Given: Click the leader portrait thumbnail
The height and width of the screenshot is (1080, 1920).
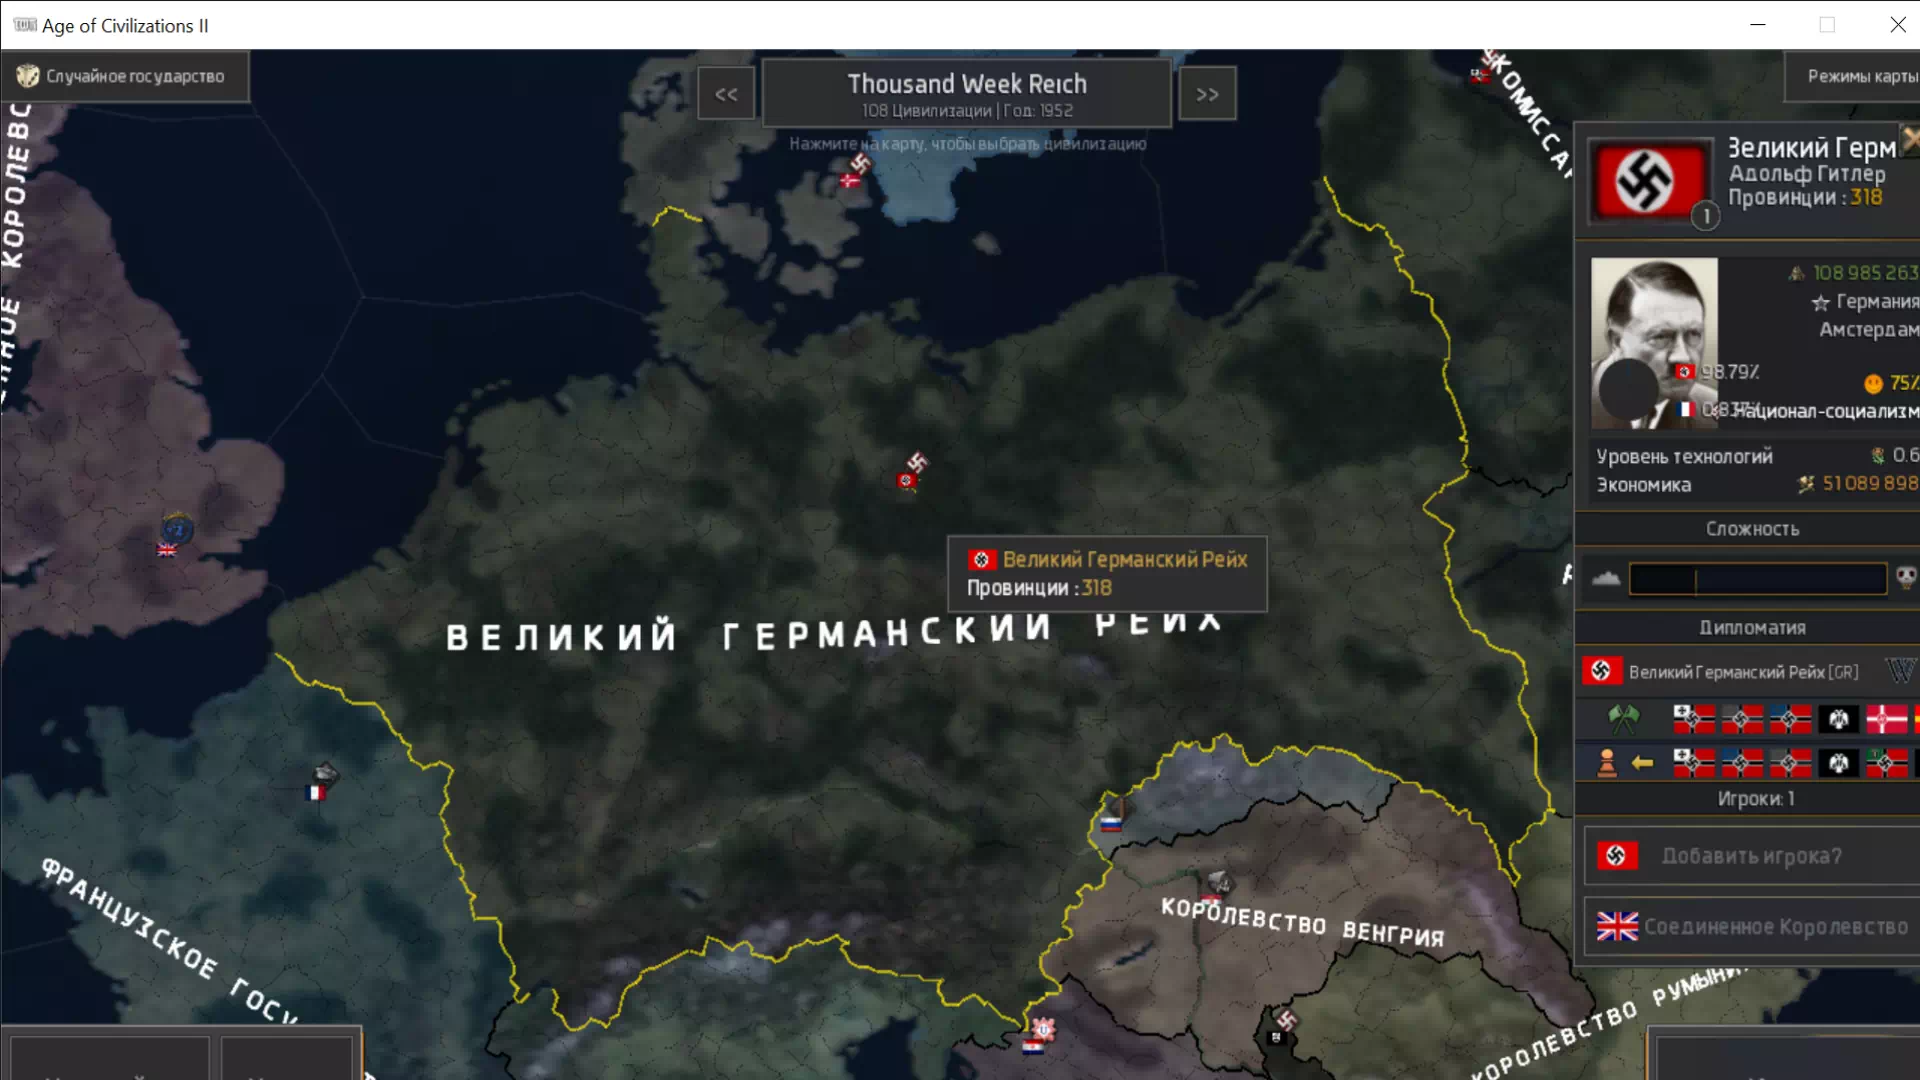Looking at the screenshot, I should 1654,342.
